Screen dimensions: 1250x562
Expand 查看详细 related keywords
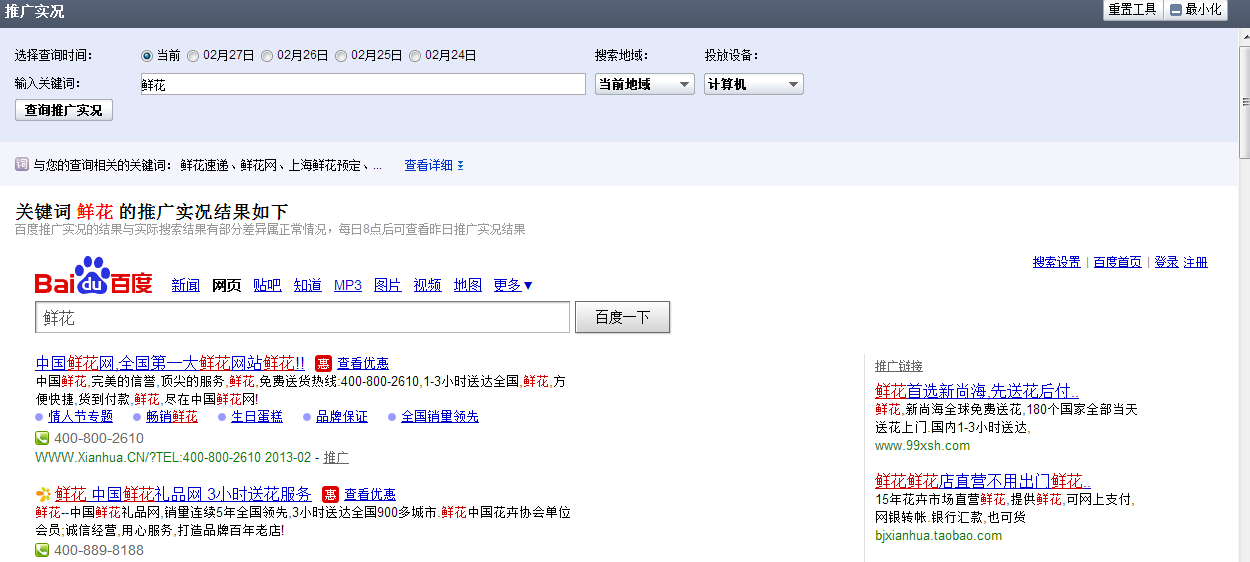(x=434, y=165)
